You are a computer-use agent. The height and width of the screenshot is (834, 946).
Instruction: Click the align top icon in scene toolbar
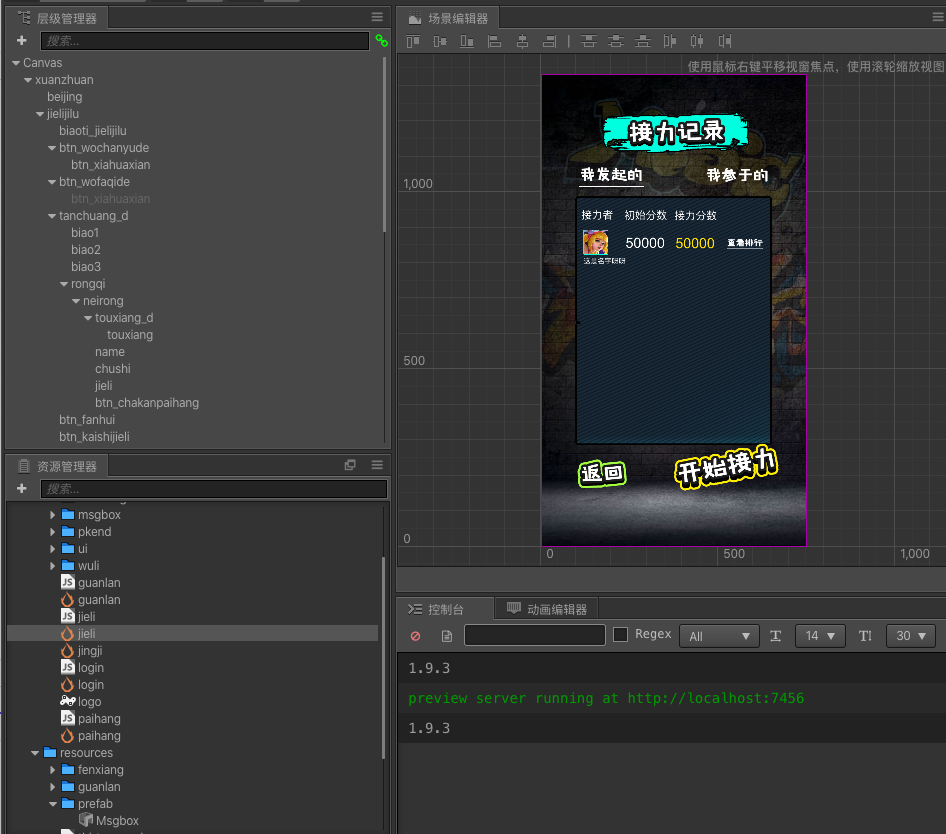click(x=413, y=41)
